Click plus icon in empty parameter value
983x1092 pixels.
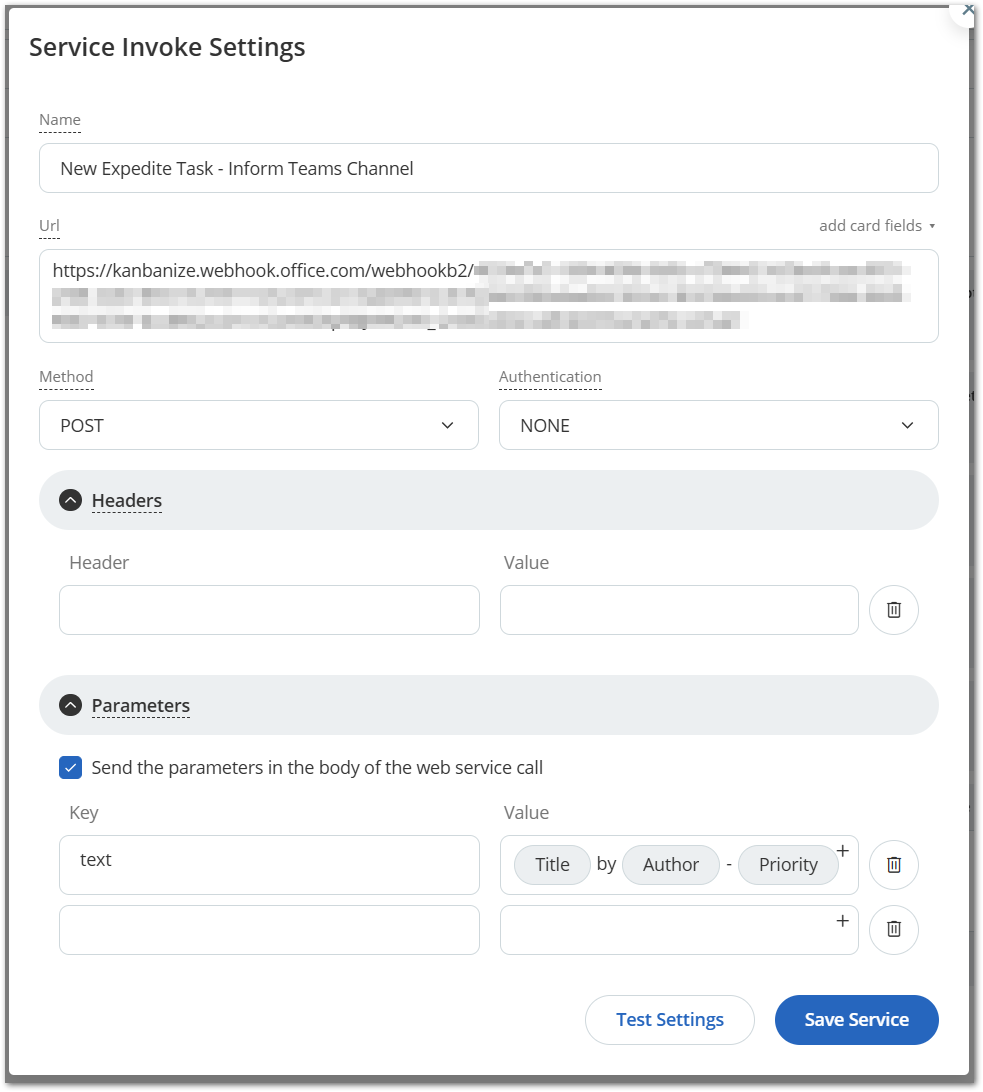tap(842, 921)
